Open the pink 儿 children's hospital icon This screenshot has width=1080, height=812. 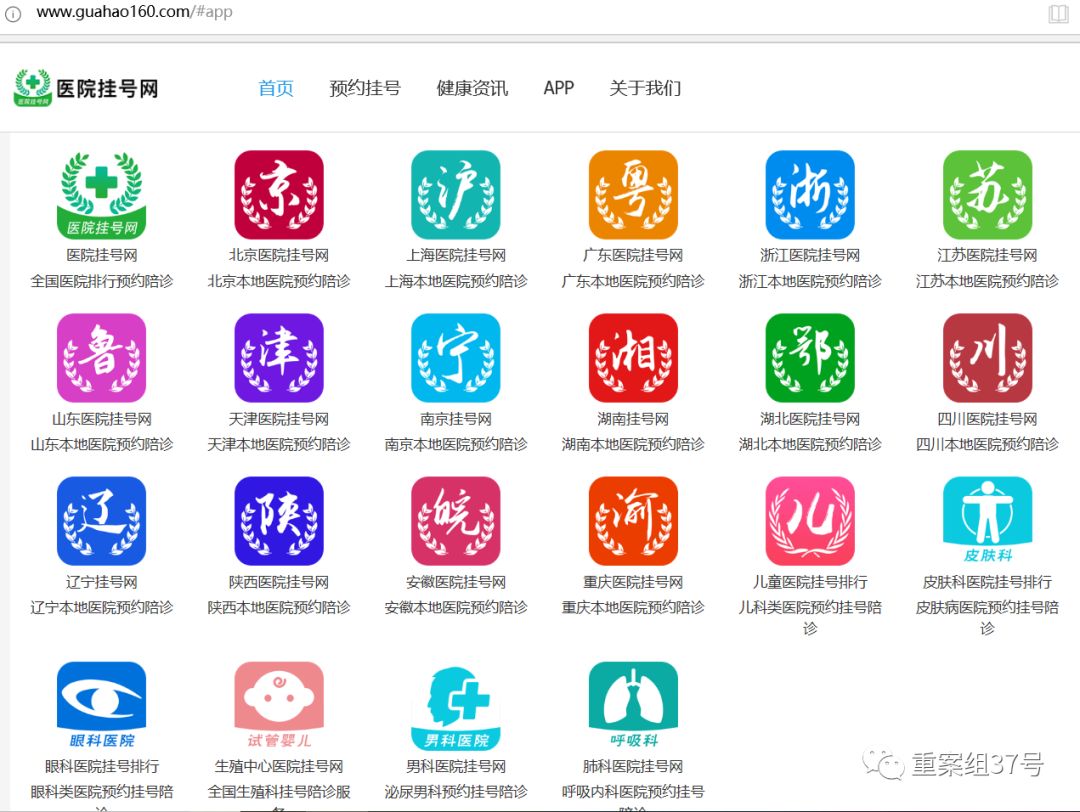click(x=810, y=521)
